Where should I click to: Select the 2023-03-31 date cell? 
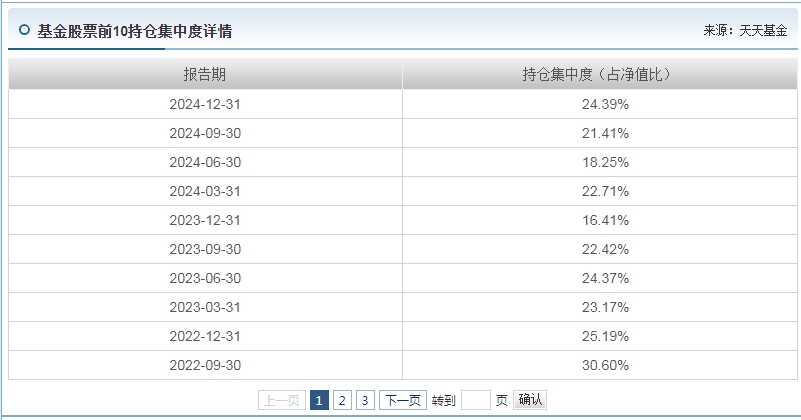(x=205, y=308)
